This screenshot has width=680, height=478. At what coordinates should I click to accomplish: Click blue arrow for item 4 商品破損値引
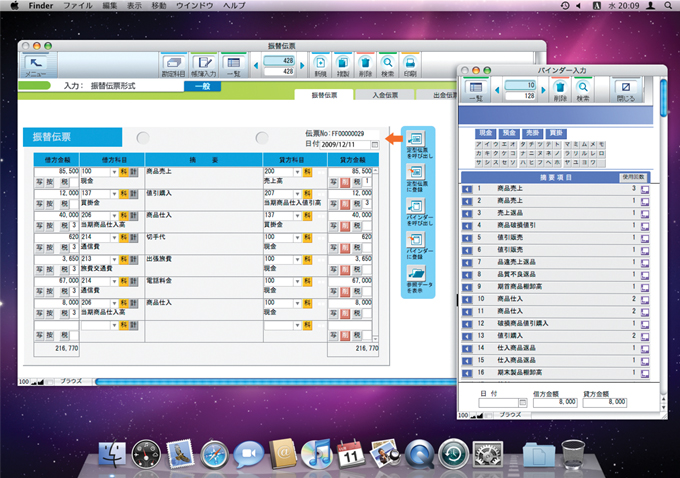tap(467, 226)
